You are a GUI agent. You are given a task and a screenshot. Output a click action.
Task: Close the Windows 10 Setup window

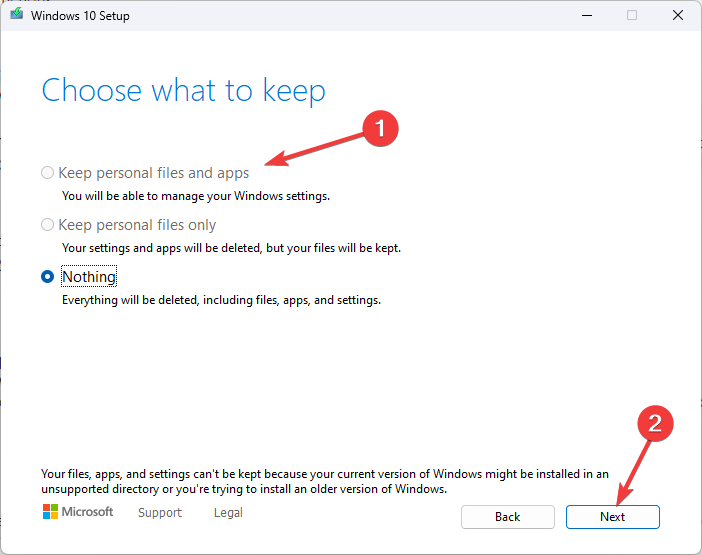678,16
